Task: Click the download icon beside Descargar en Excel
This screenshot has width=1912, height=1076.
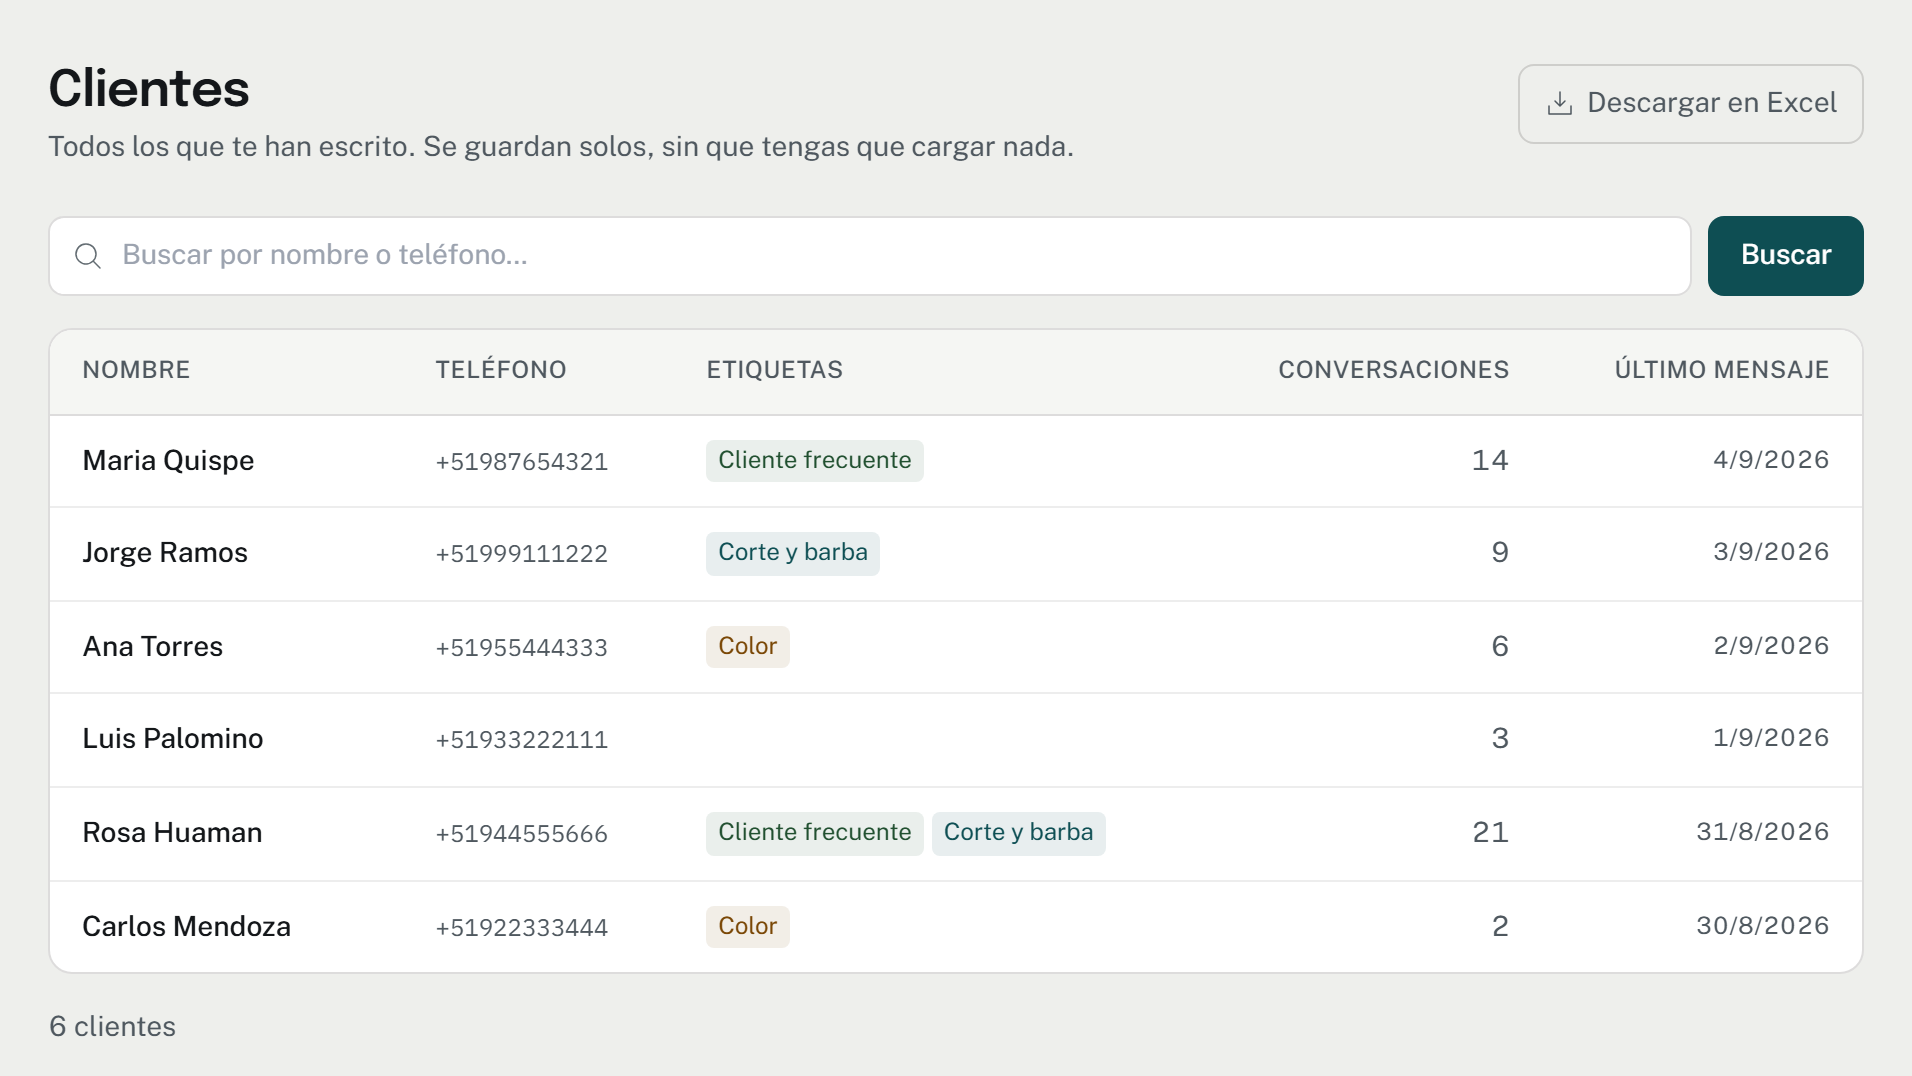Action: pyautogui.click(x=1559, y=103)
